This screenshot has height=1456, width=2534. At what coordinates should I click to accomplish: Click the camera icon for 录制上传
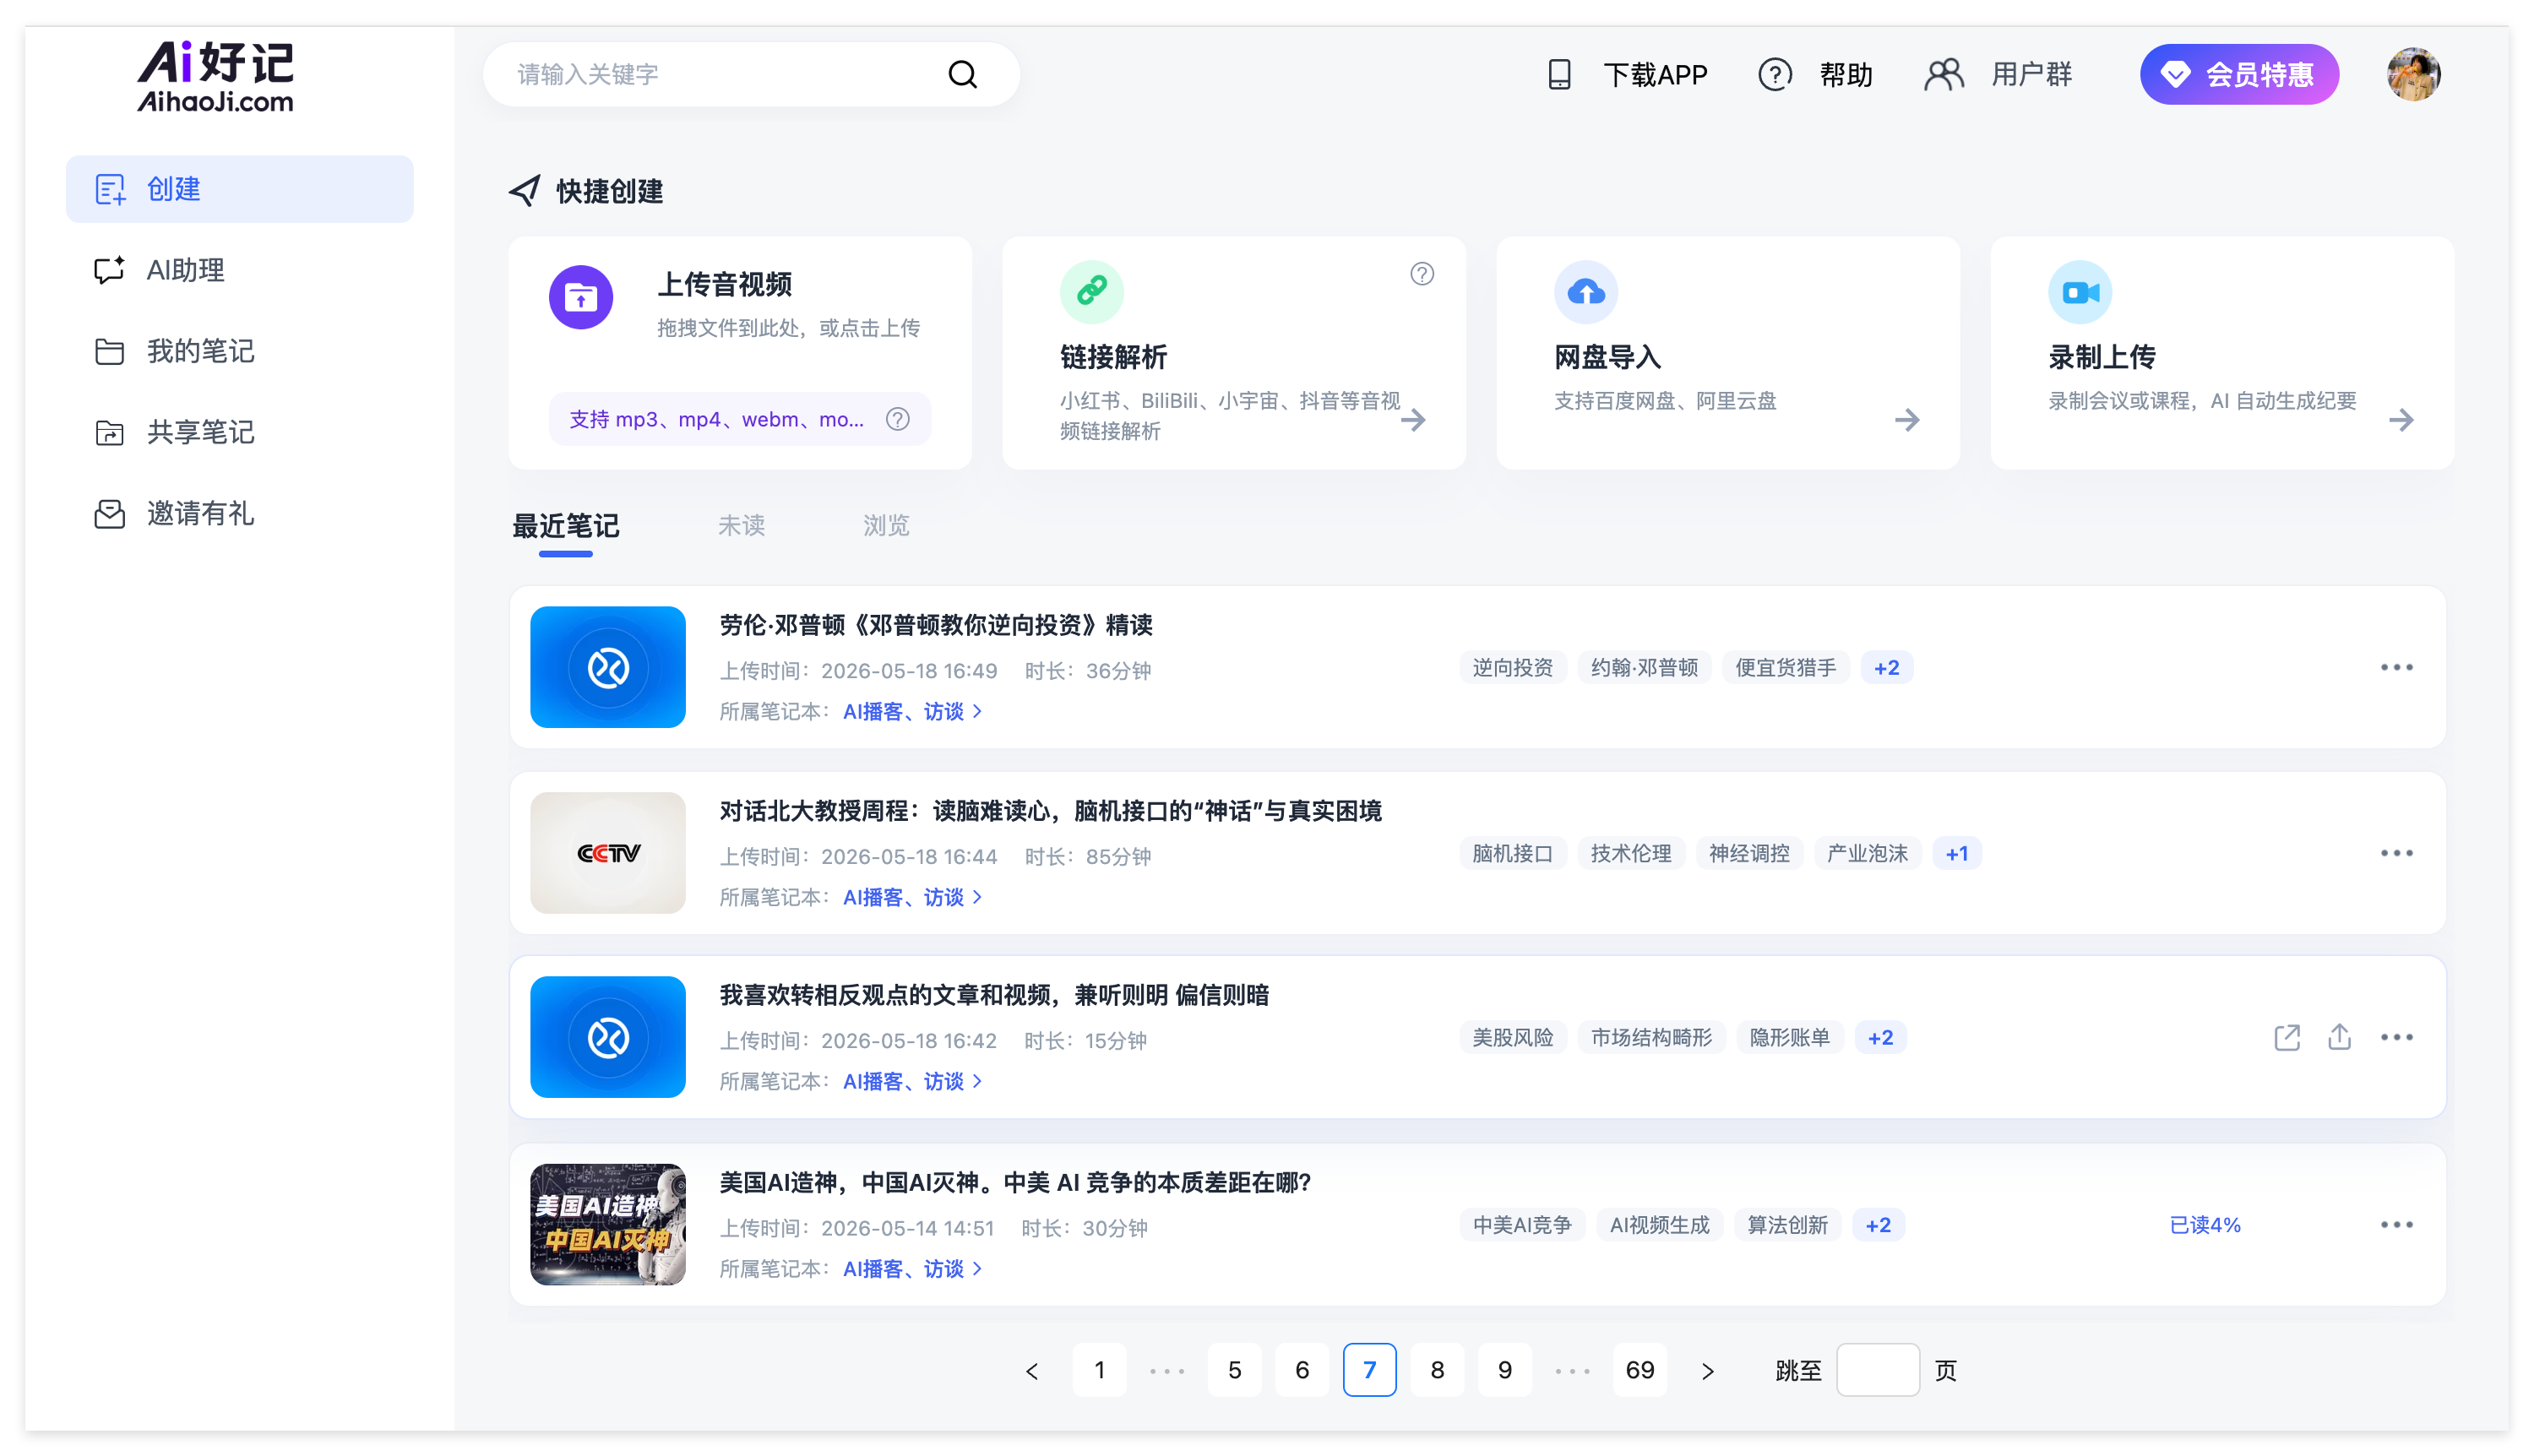pos(2079,291)
